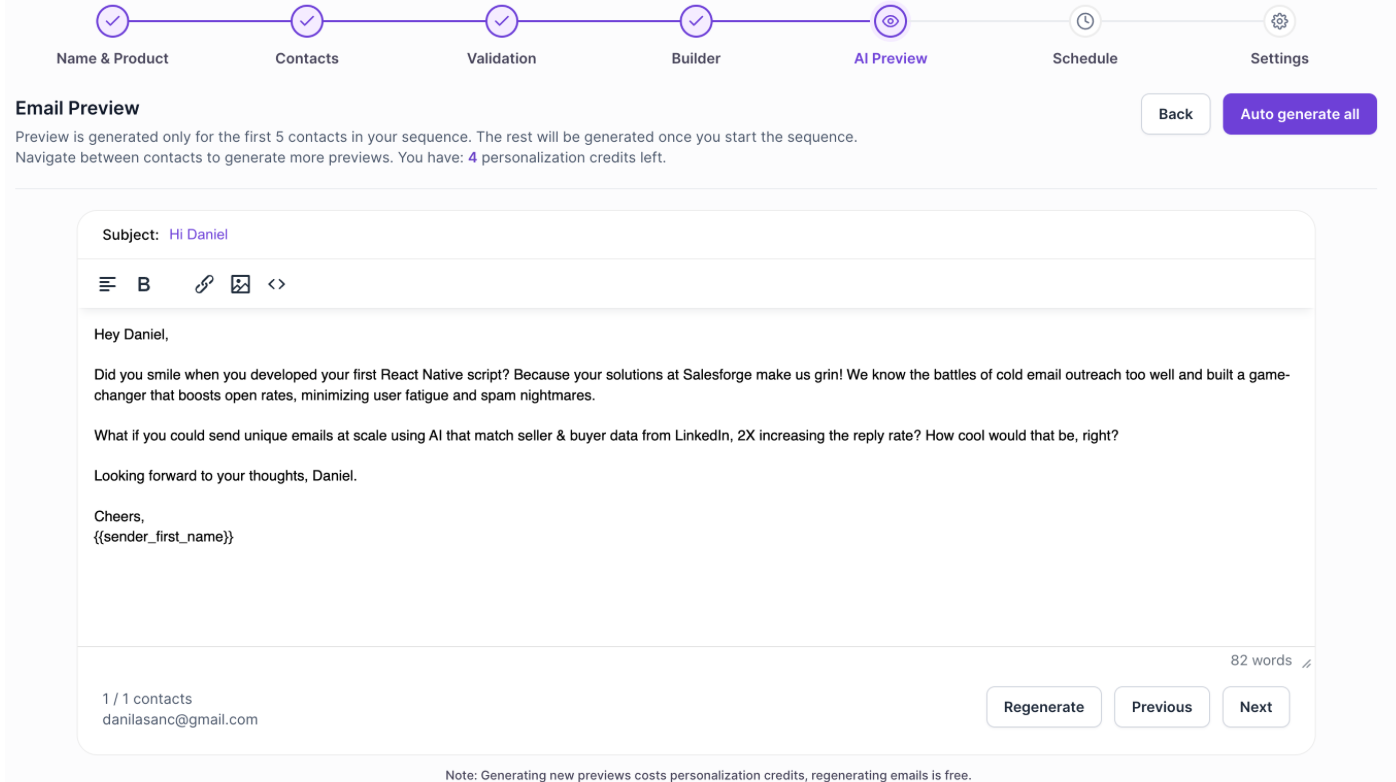Viewport: 1396px width, 782px height.
Task: Open the insert link tool
Action: (x=204, y=284)
